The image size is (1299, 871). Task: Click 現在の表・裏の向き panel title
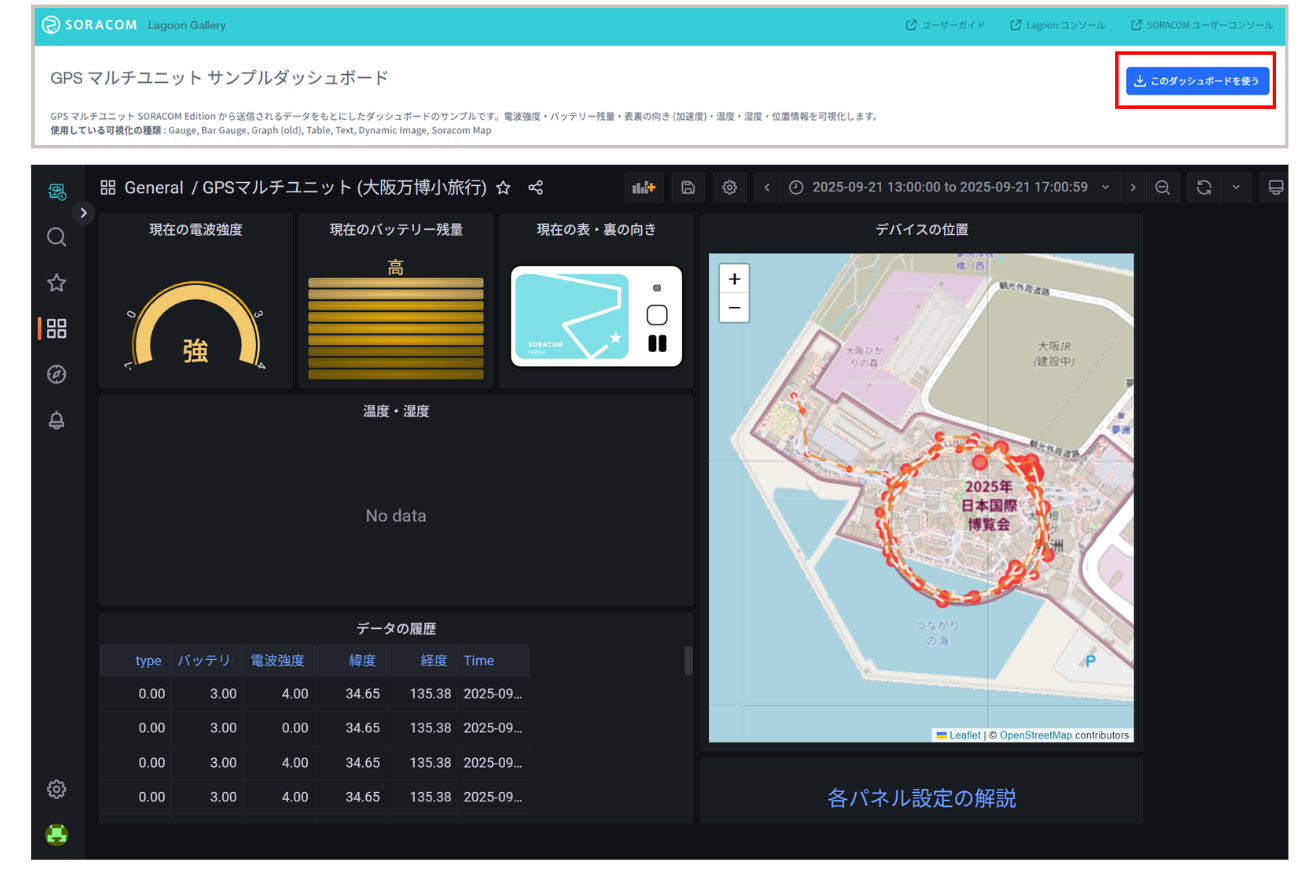click(x=596, y=229)
